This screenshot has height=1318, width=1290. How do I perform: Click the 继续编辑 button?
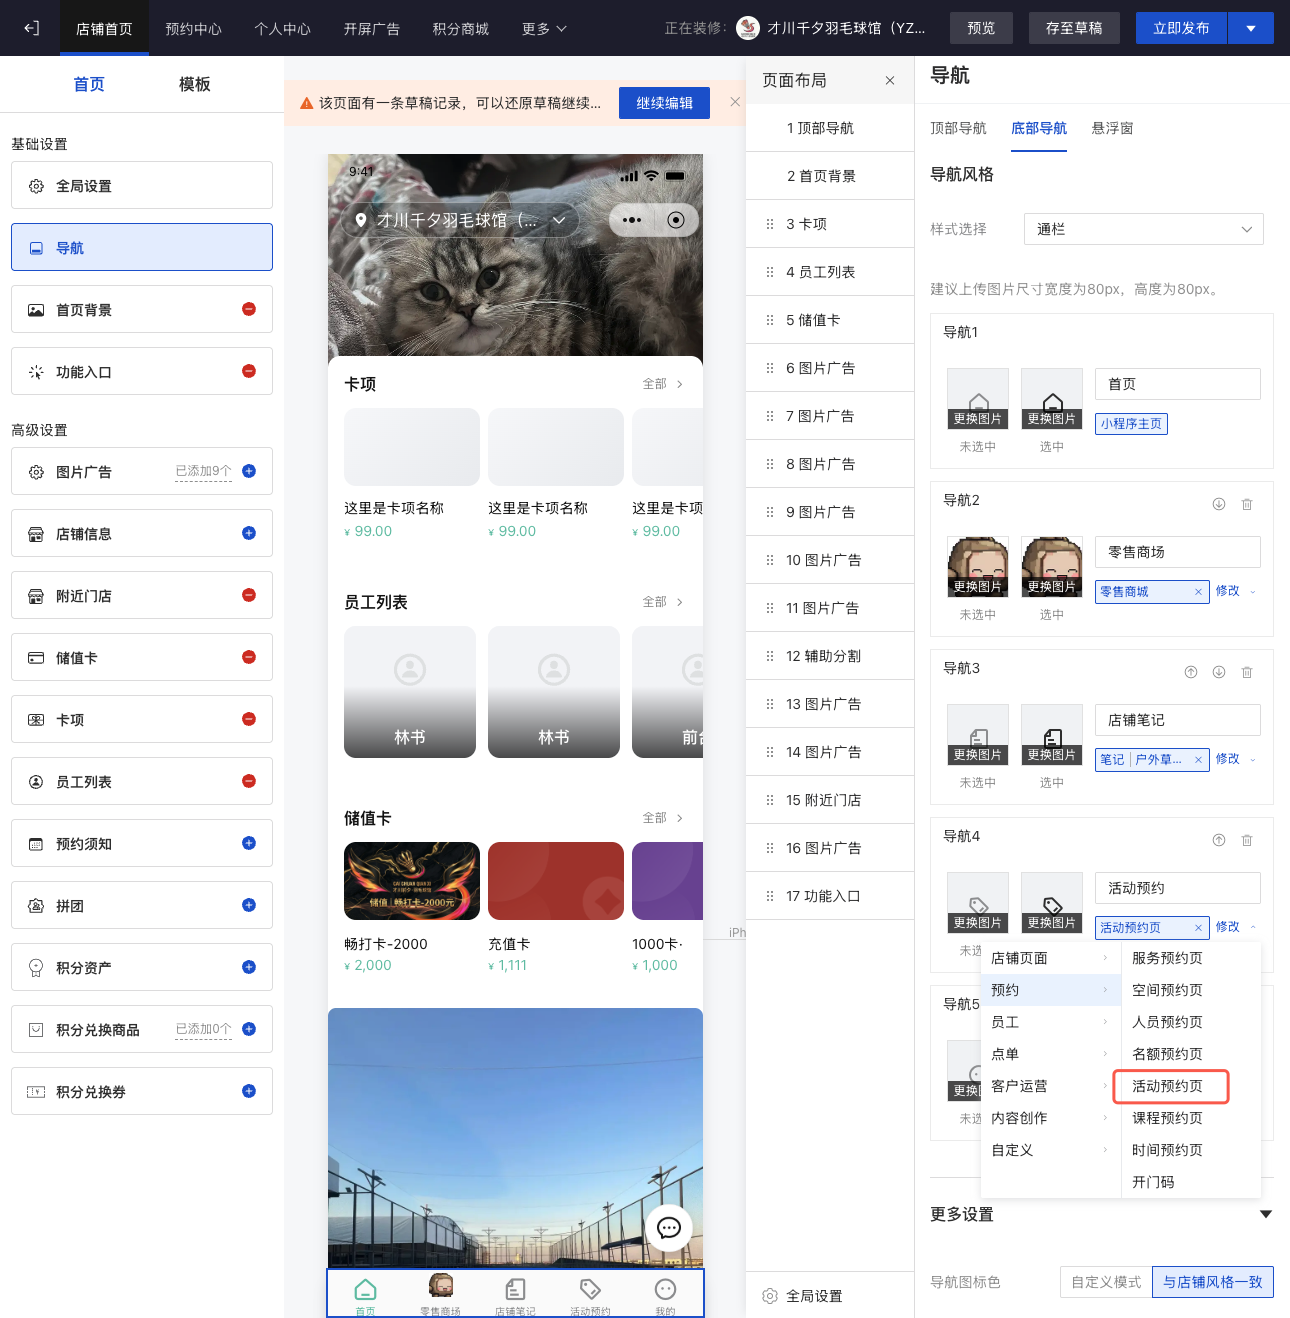click(664, 103)
